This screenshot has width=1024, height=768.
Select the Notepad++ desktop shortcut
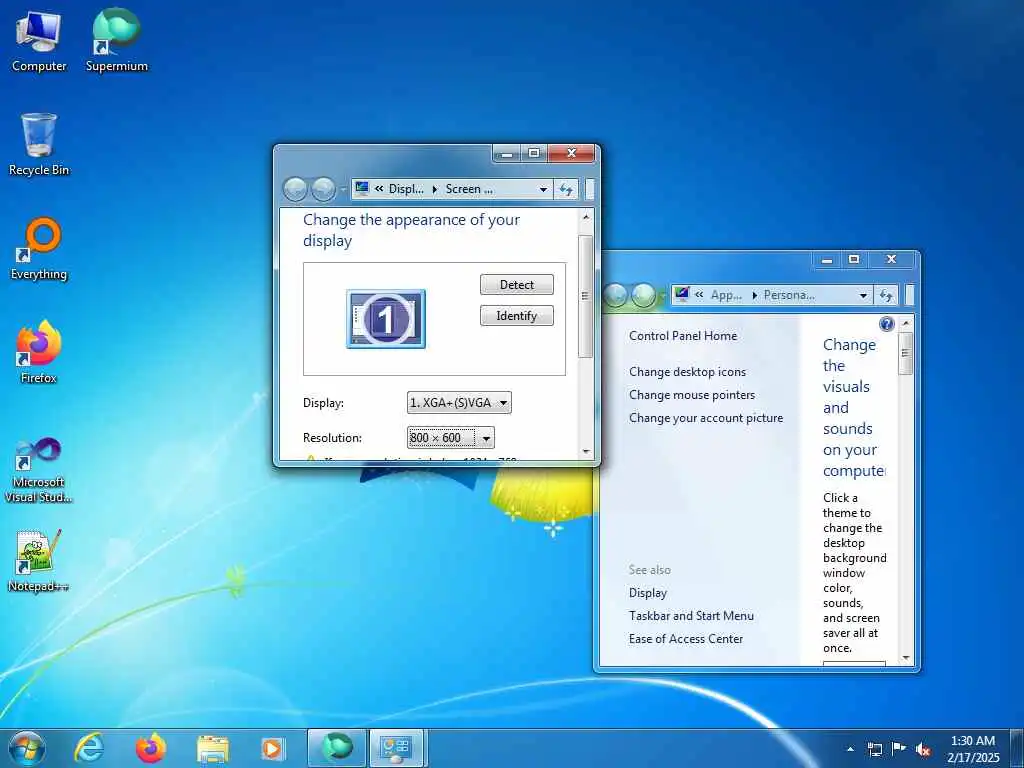[39, 560]
